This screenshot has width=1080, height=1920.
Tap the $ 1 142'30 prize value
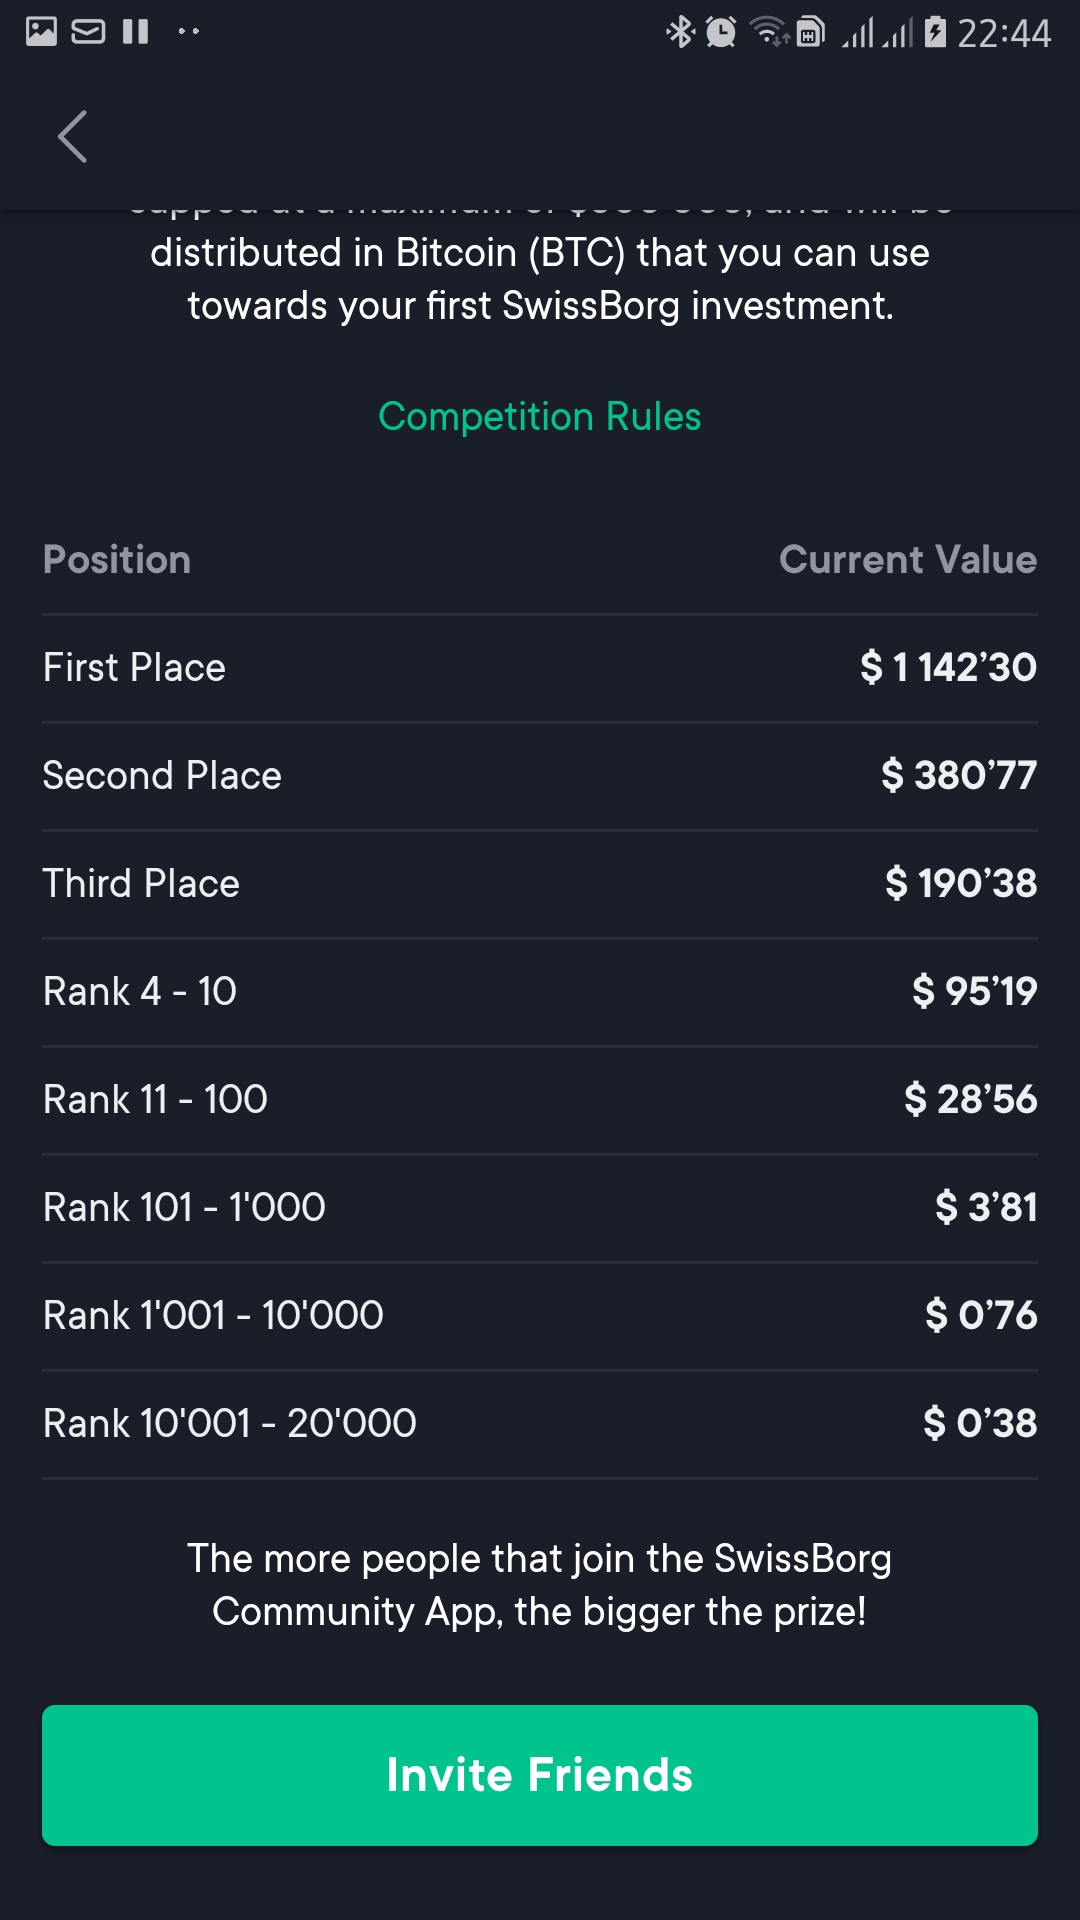coord(948,667)
